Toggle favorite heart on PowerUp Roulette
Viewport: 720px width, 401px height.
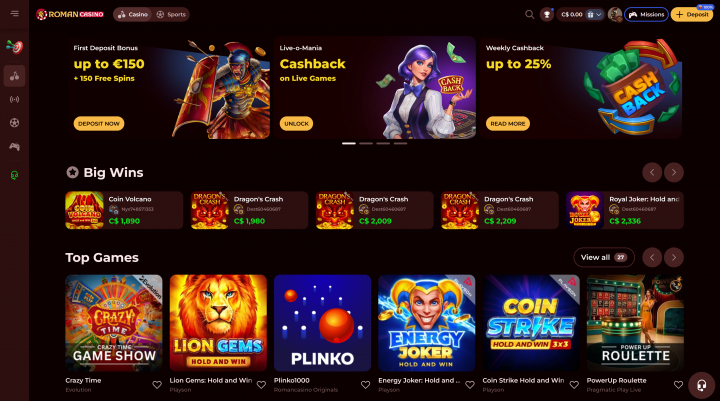[678, 385]
